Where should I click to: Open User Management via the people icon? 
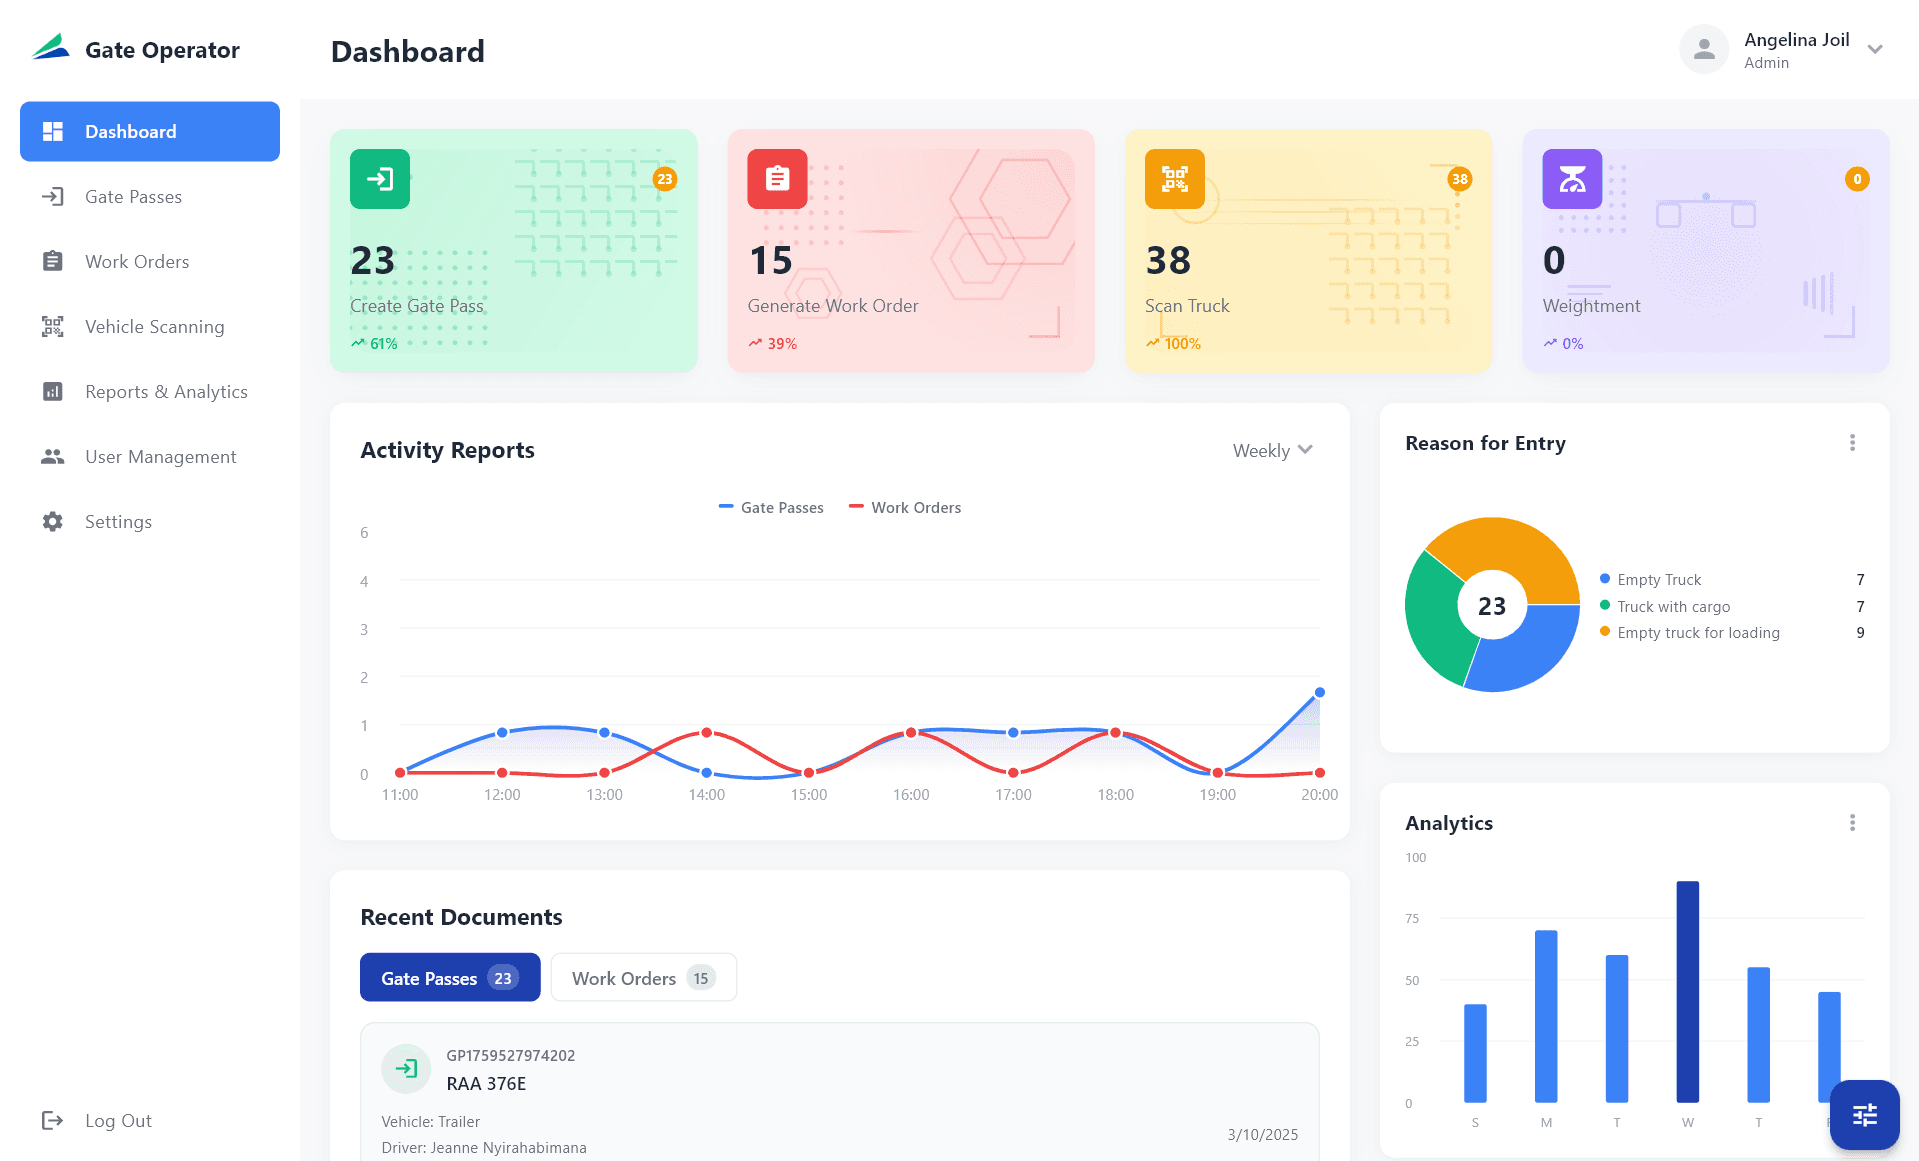53,456
